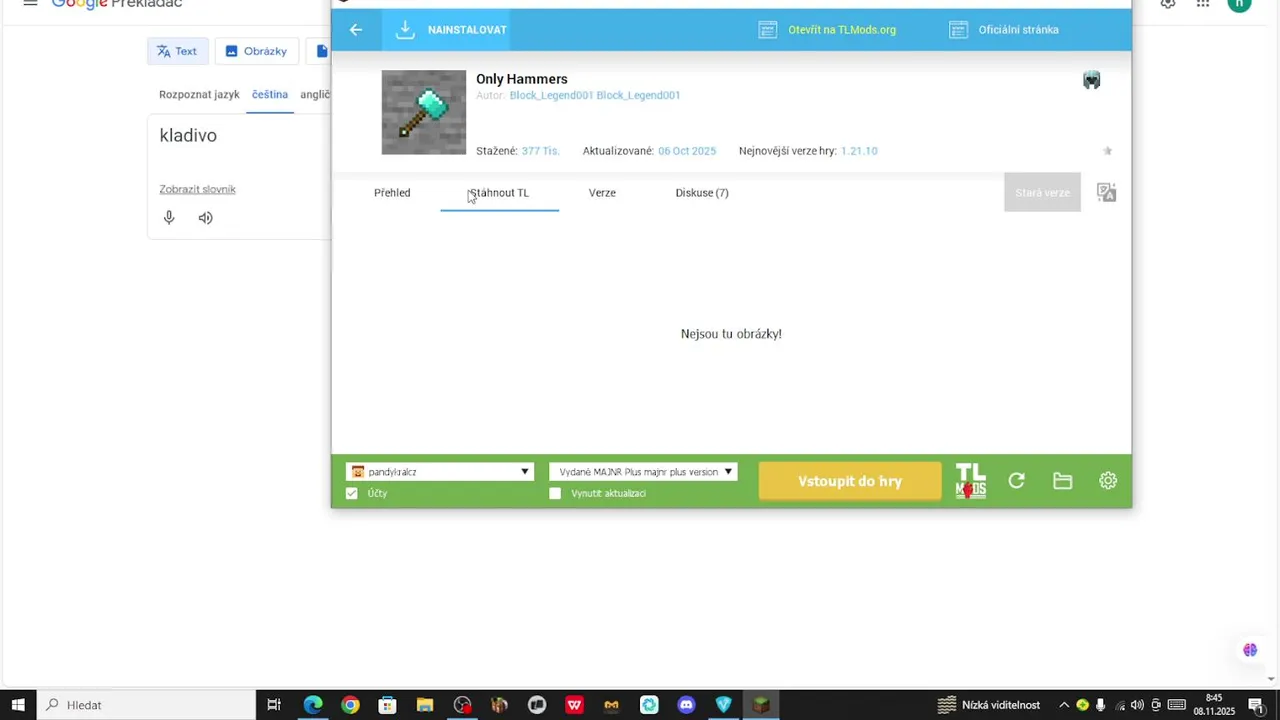The image size is (1280, 720).
Task: Open Microsoft Edge from taskbar
Action: (313, 705)
